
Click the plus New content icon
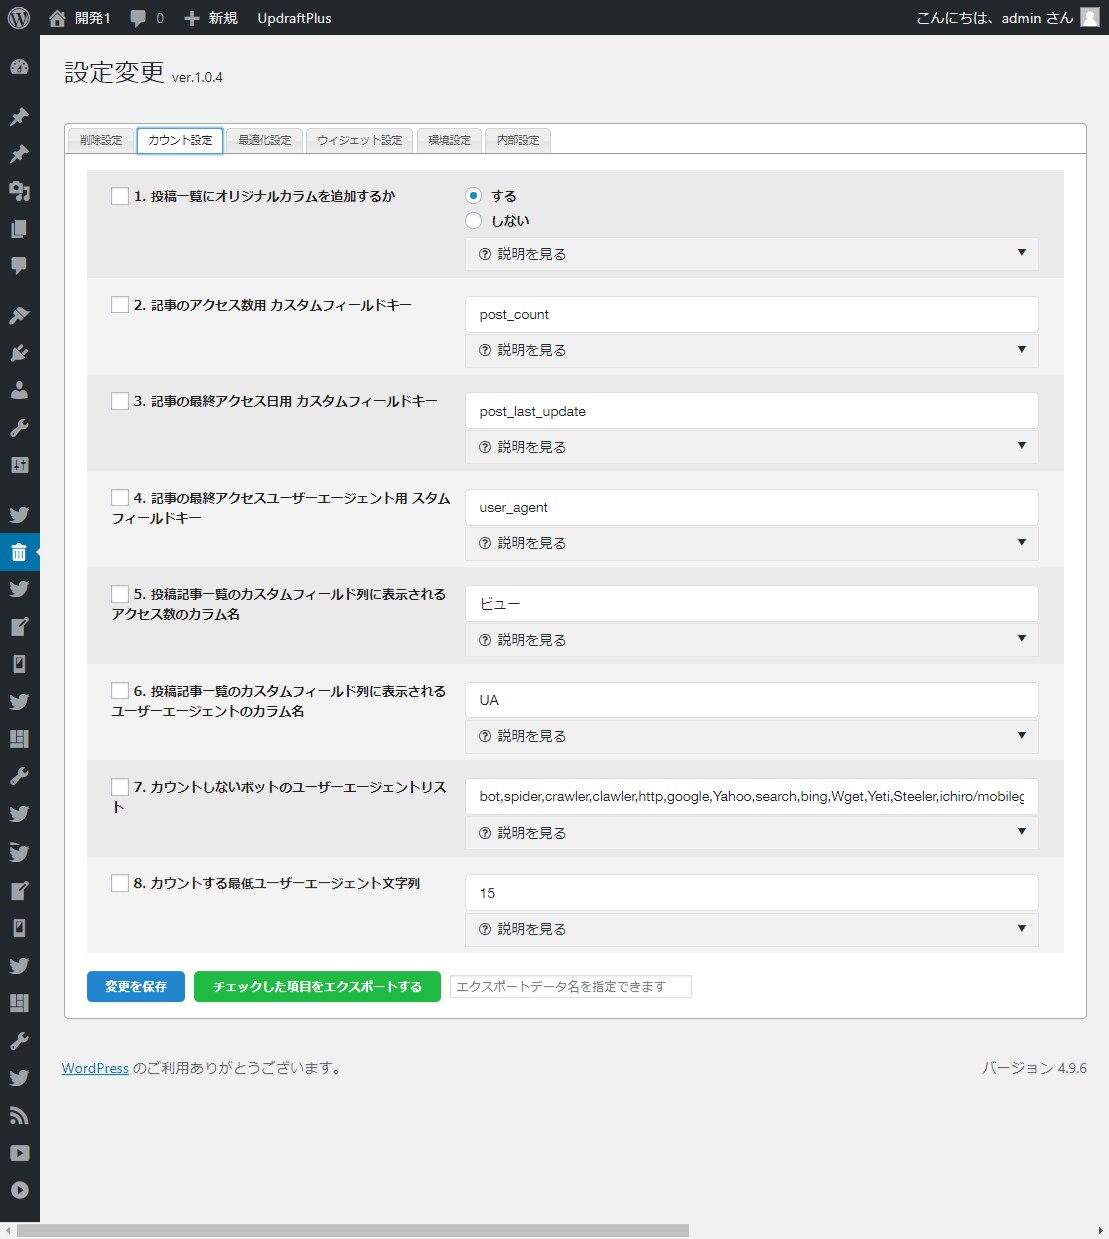192,18
